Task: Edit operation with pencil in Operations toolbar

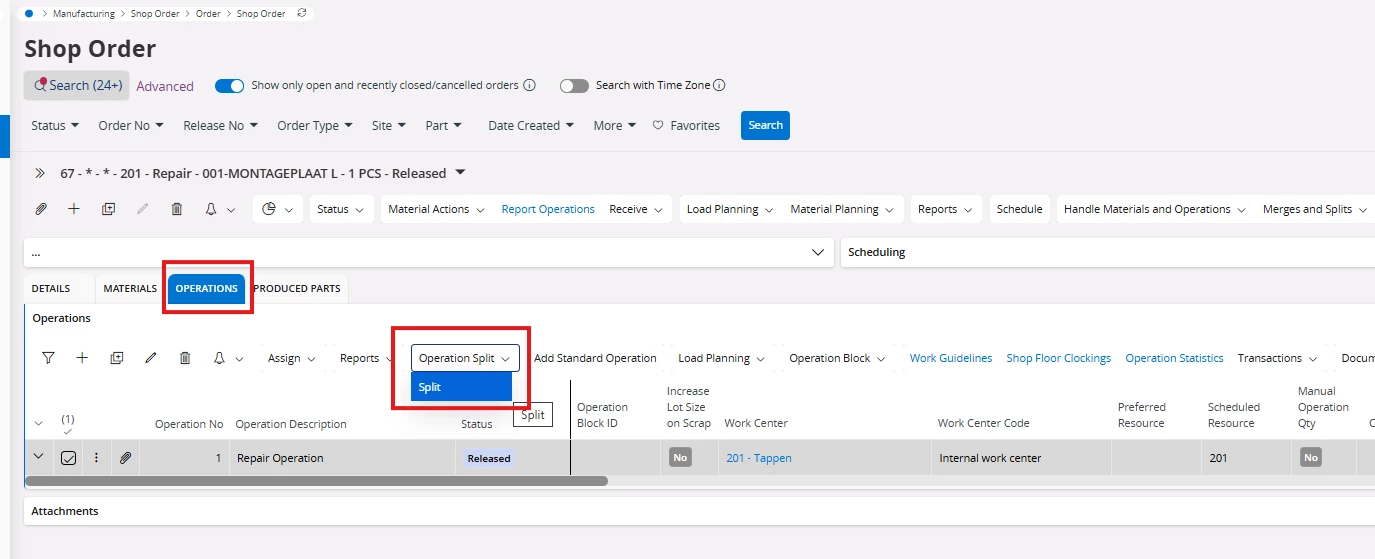Action: [151, 358]
